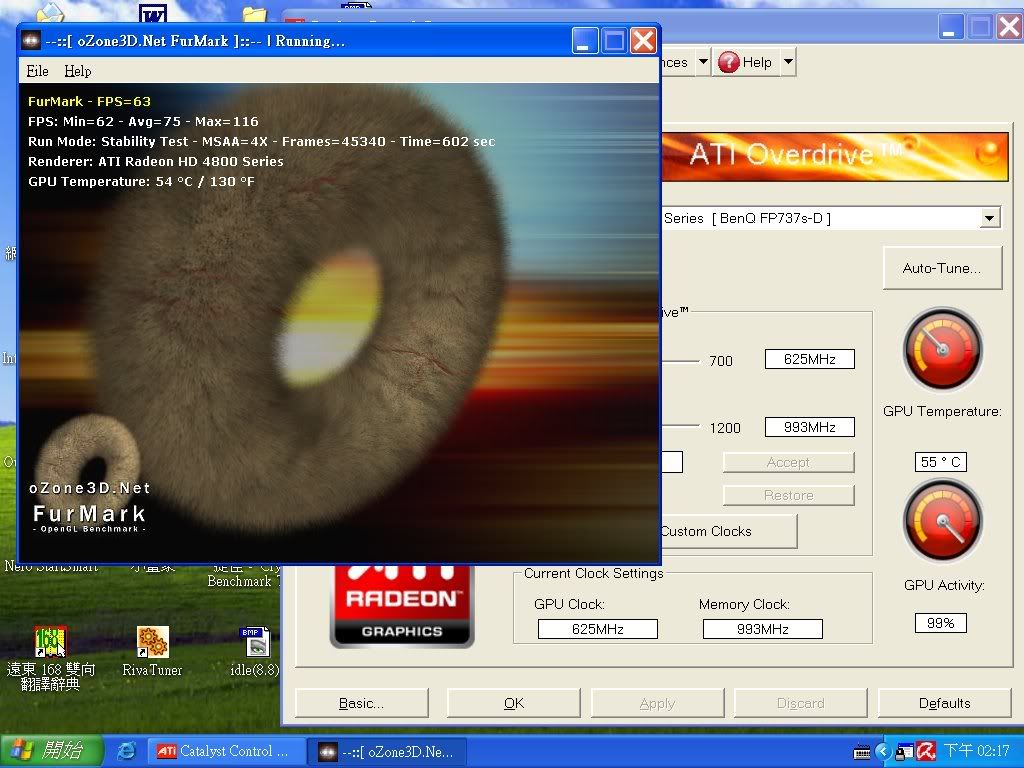Viewport: 1024px width, 768px height.
Task: Select the idle(8.8) bitmap file icon
Action: pos(255,642)
